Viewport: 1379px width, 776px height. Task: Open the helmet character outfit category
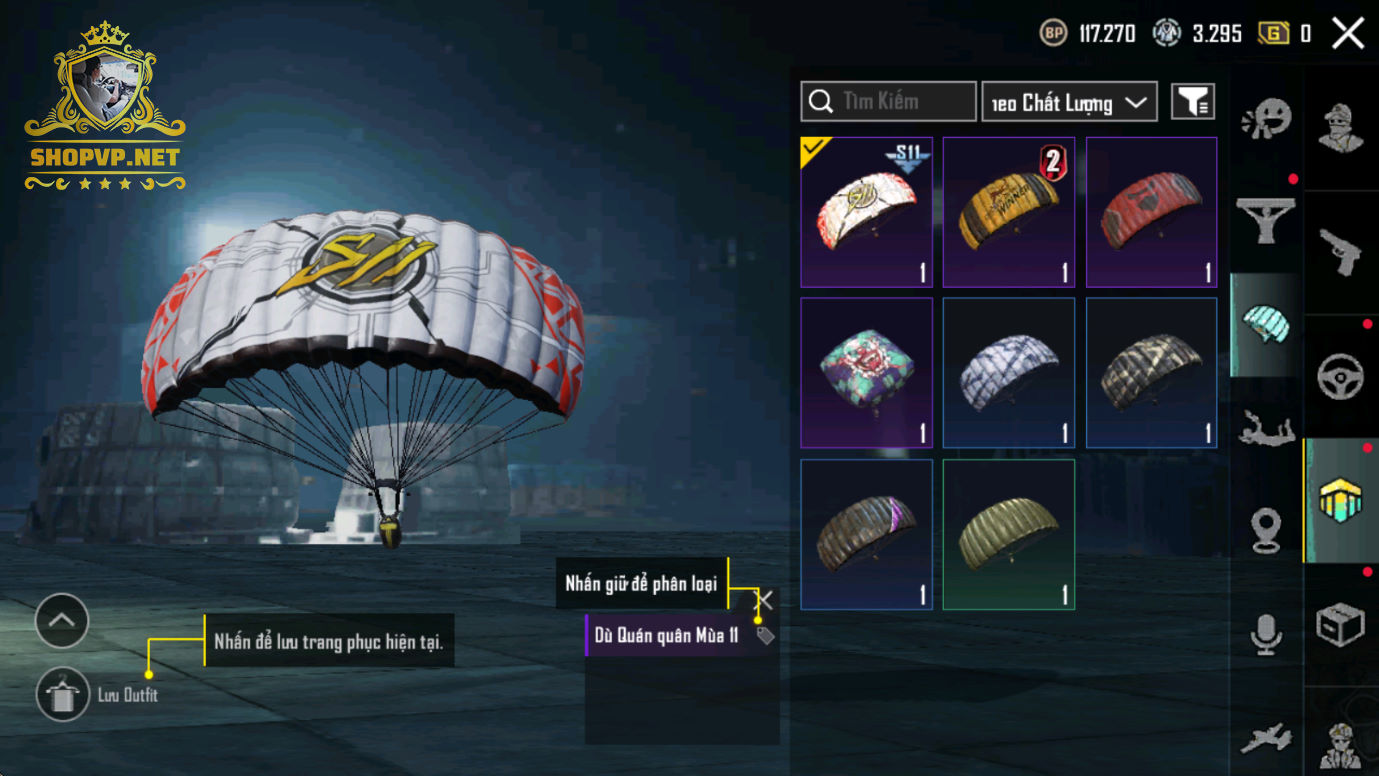click(1341, 128)
